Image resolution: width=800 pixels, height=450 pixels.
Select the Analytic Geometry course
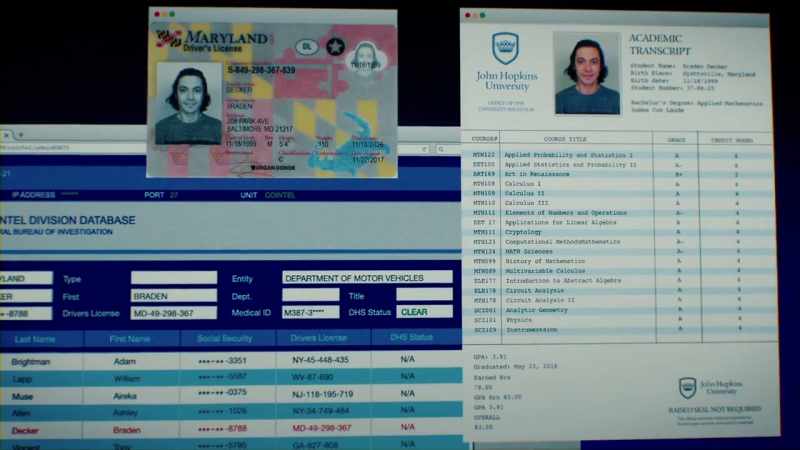pos(536,310)
